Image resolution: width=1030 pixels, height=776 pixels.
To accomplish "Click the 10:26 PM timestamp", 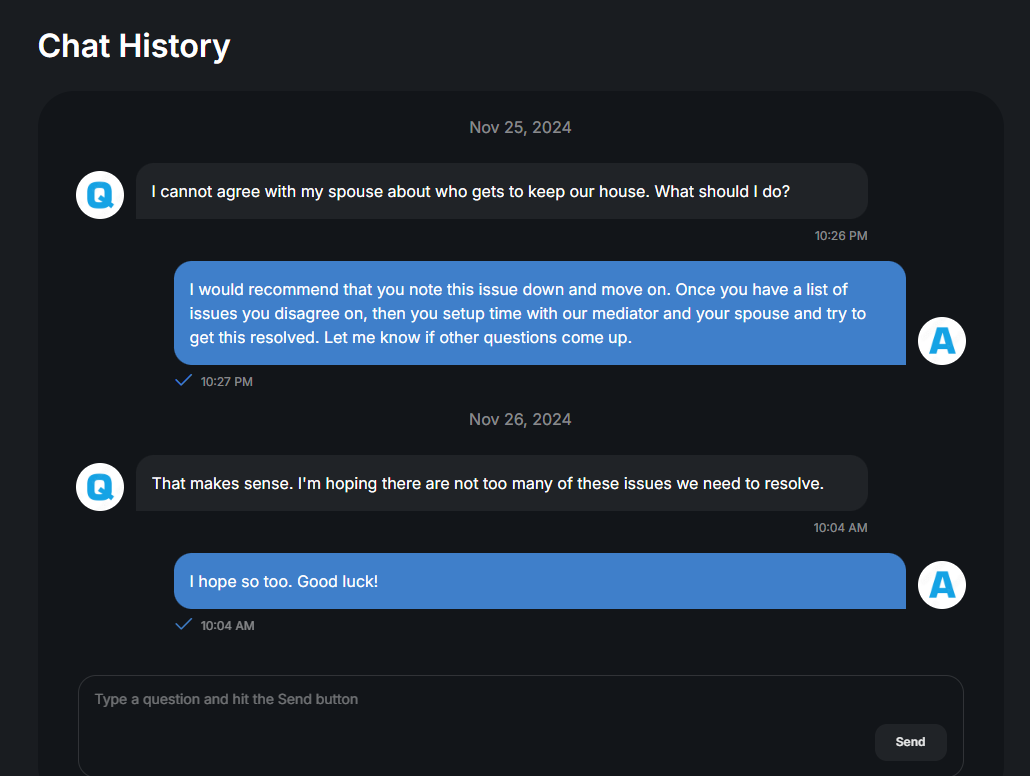I will [841, 236].
